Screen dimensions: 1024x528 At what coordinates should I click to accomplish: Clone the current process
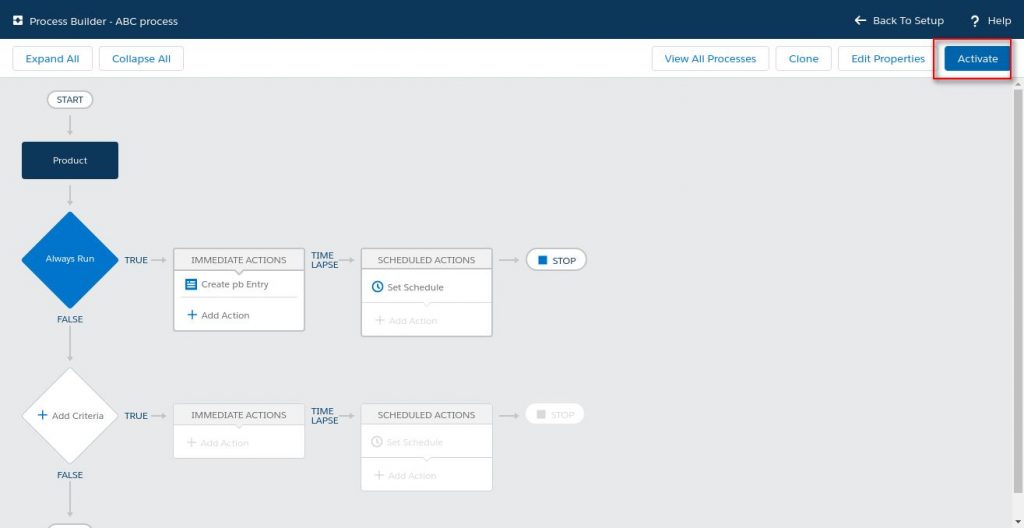click(803, 59)
